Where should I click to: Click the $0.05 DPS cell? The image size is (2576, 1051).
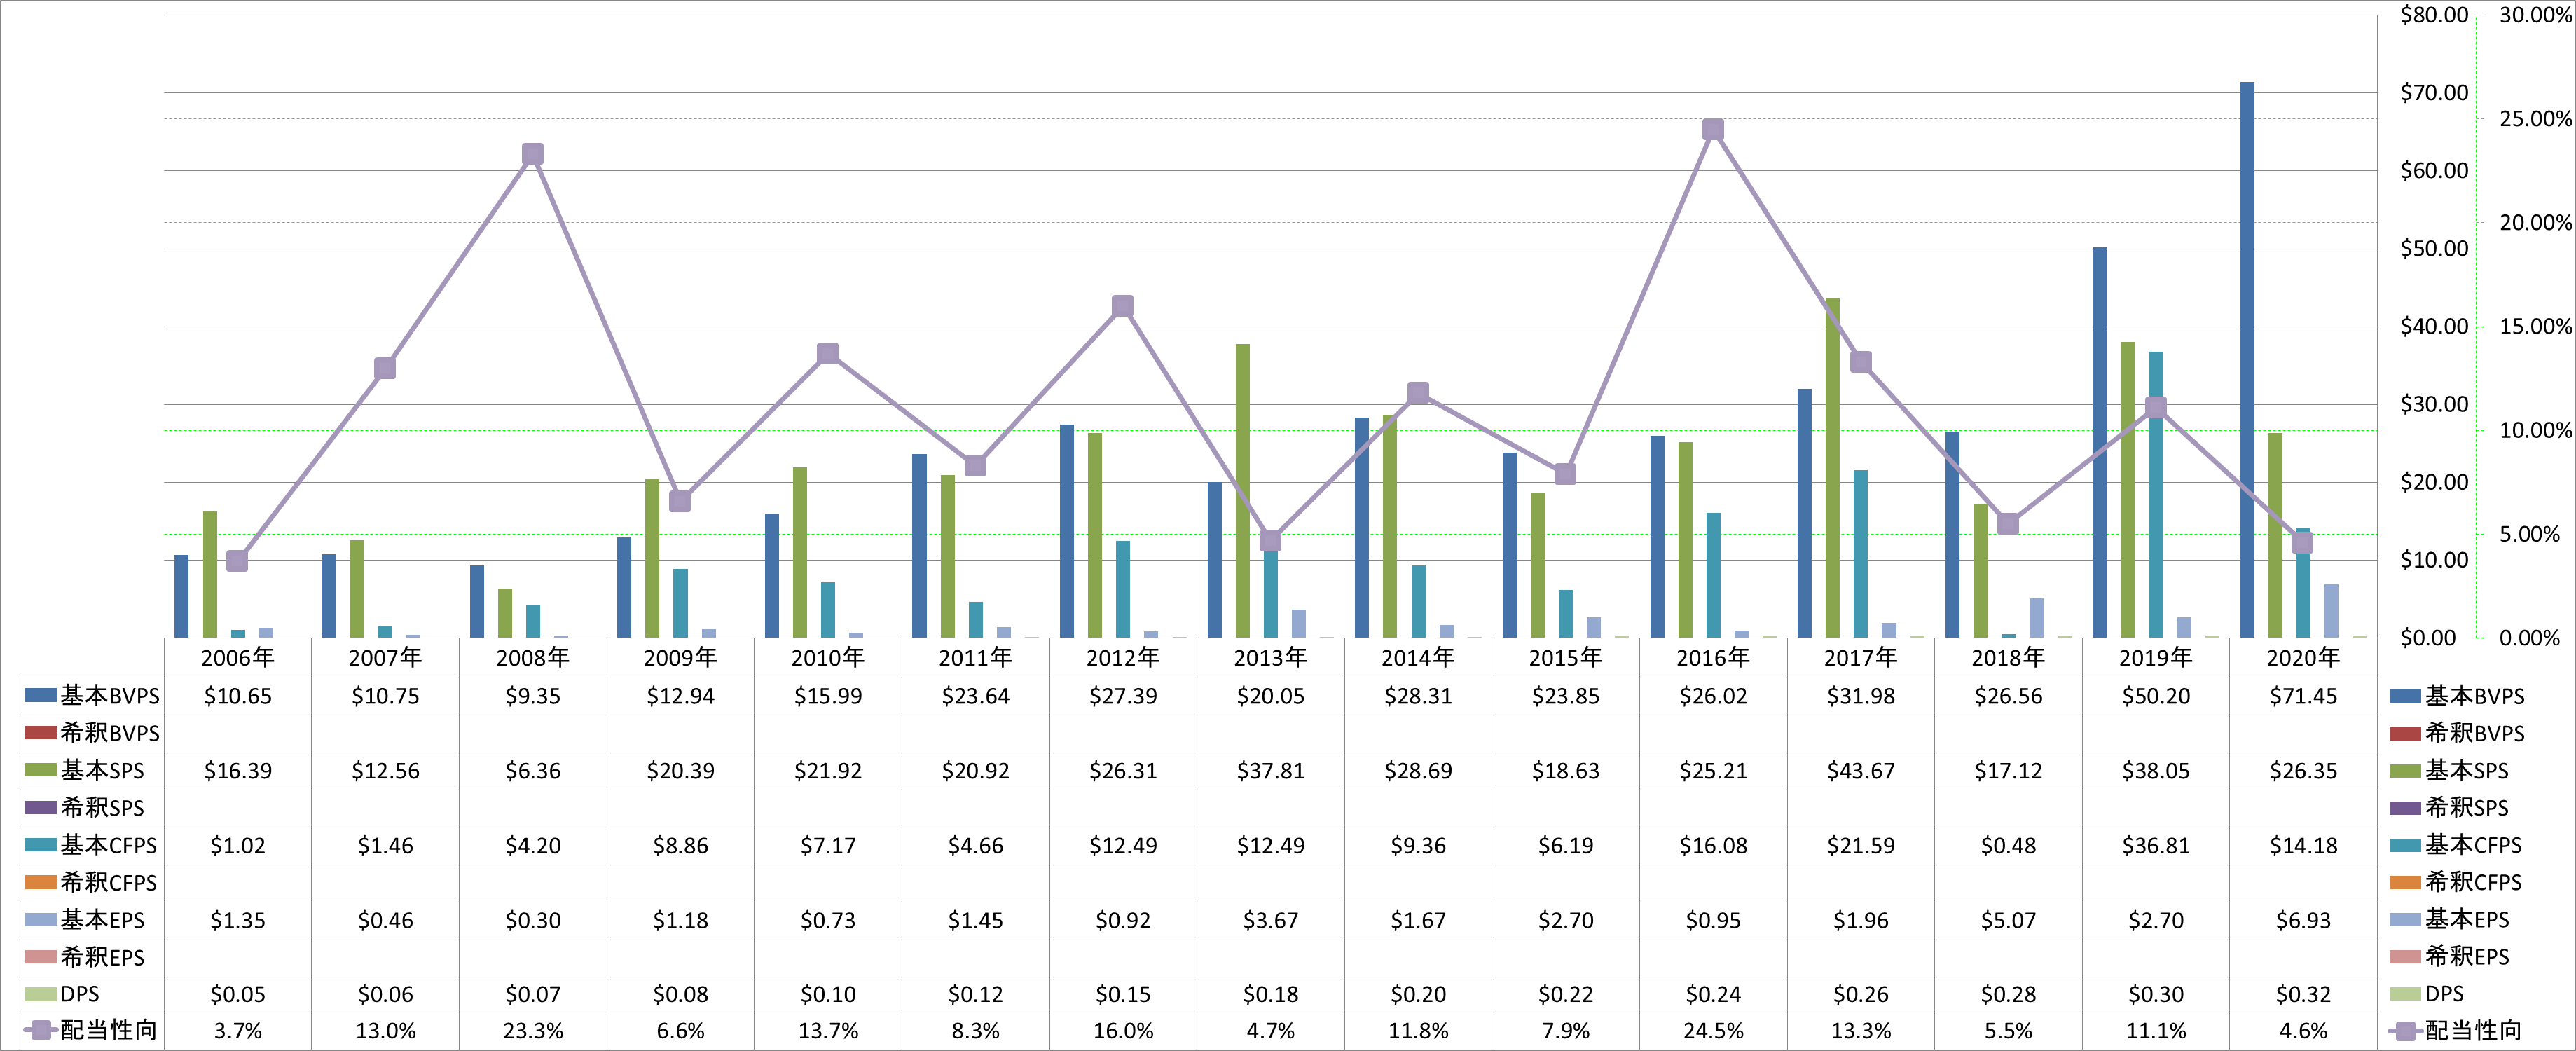pos(237,994)
